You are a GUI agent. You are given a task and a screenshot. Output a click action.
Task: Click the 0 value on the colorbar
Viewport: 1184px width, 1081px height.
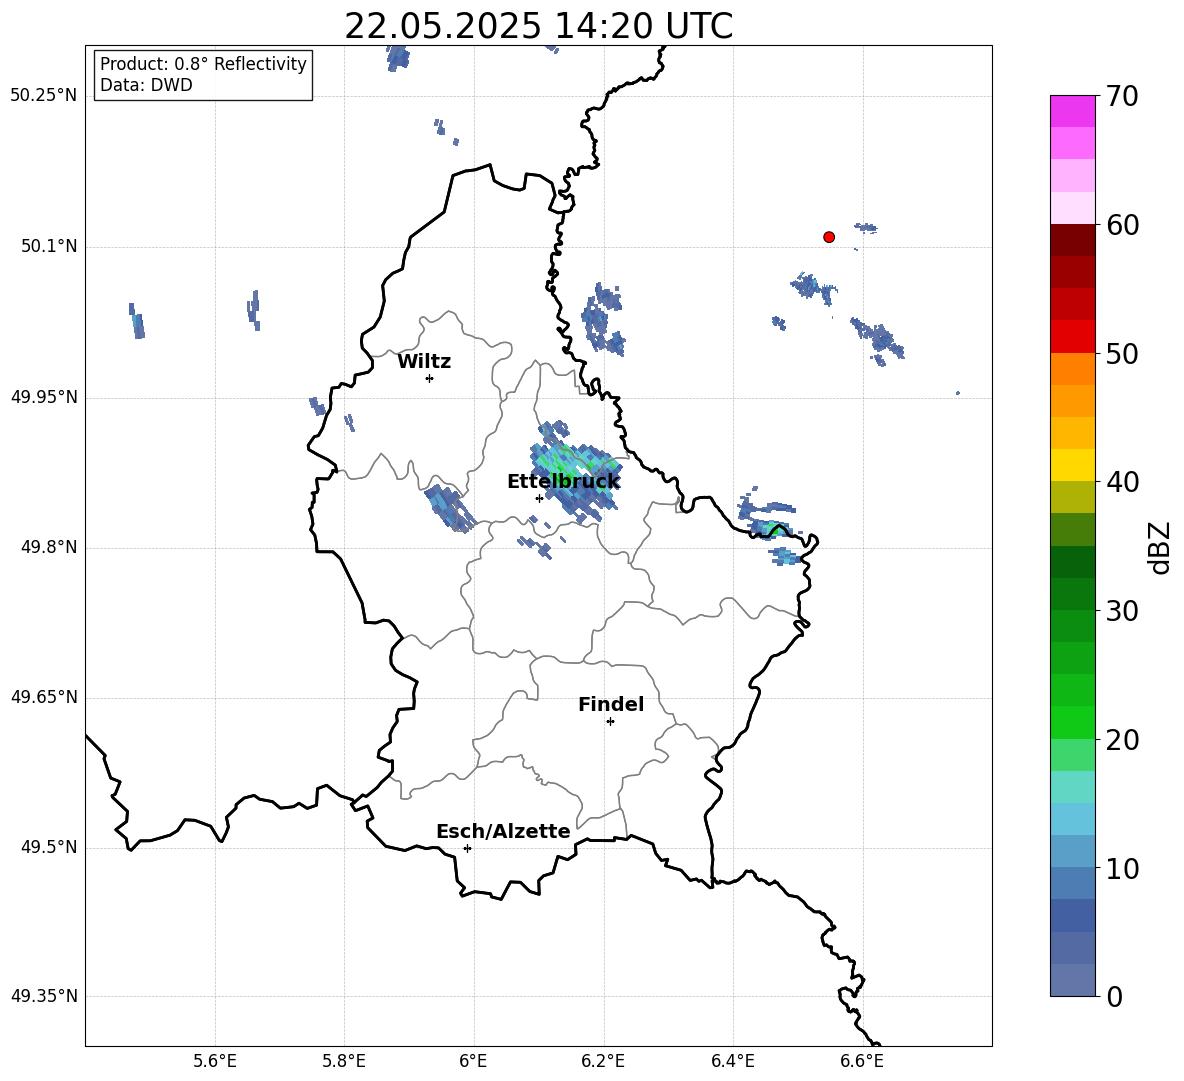click(1114, 996)
